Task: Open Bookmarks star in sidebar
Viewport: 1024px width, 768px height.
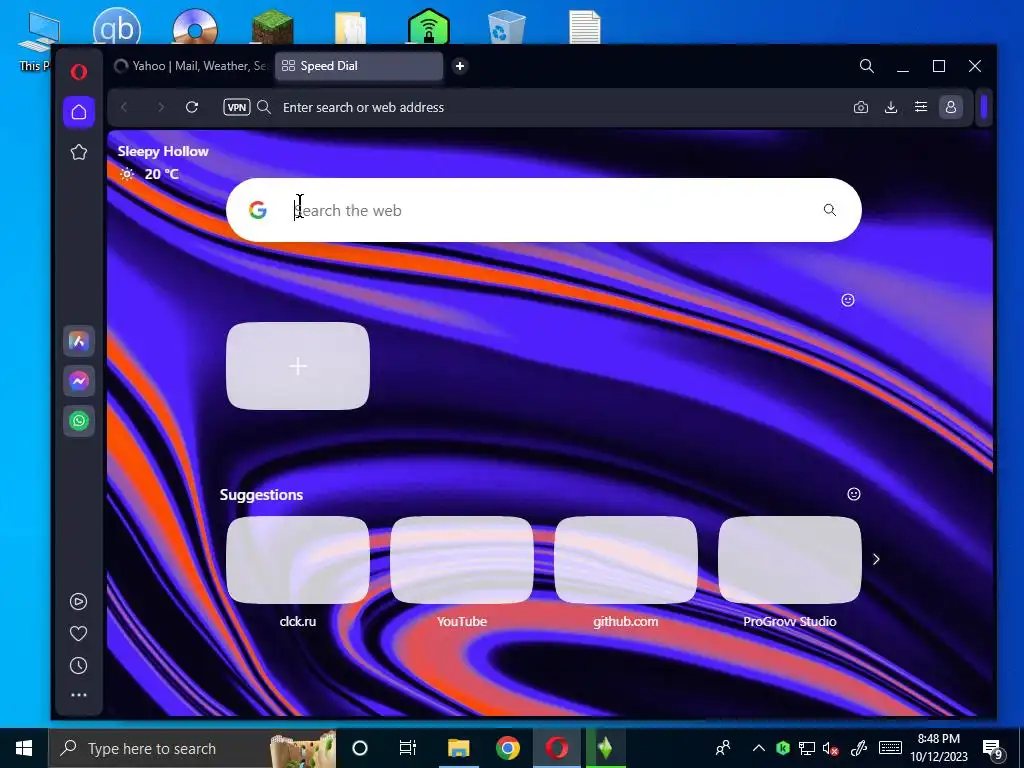Action: [x=79, y=152]
